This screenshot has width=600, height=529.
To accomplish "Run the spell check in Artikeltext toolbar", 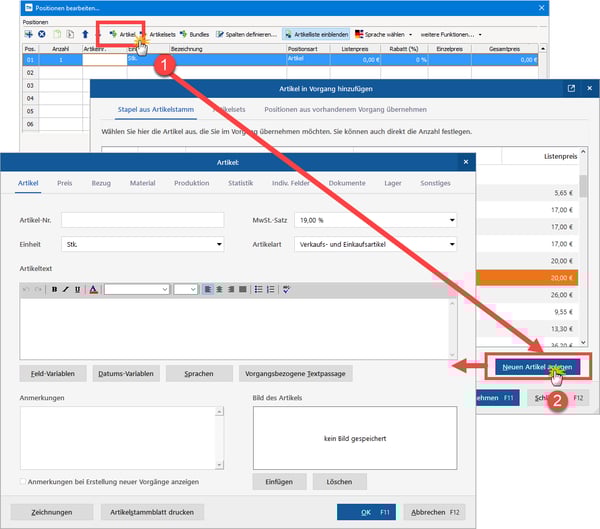I will click(x=286, y=289).
